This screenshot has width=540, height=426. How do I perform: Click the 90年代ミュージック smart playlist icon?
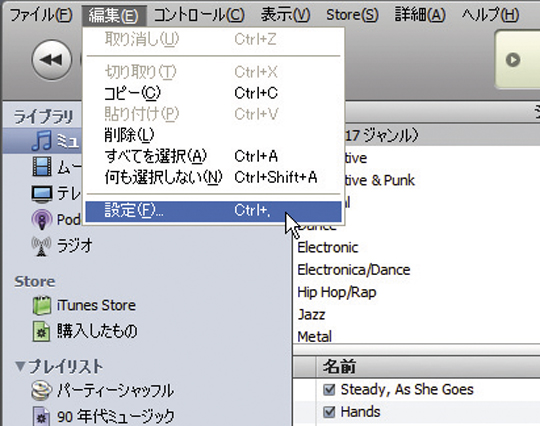tap(41, 416)
